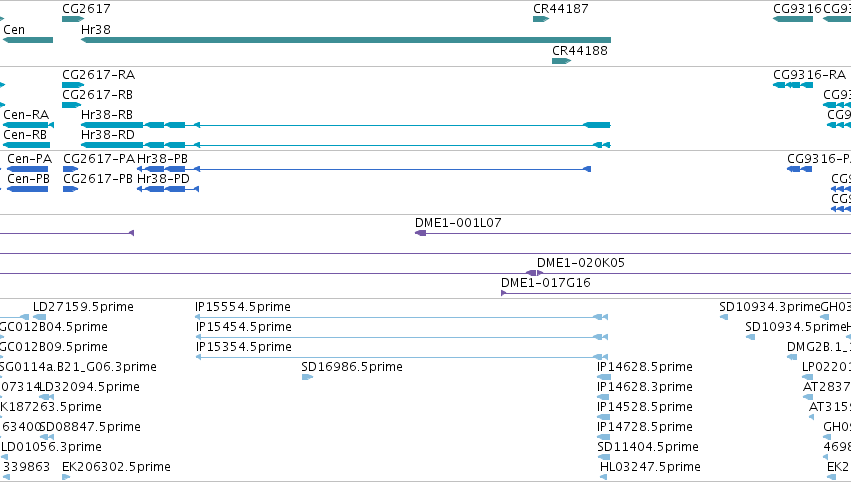Click the Hr38-RD transcript label
851x482 pixels.
pos(107,135)
